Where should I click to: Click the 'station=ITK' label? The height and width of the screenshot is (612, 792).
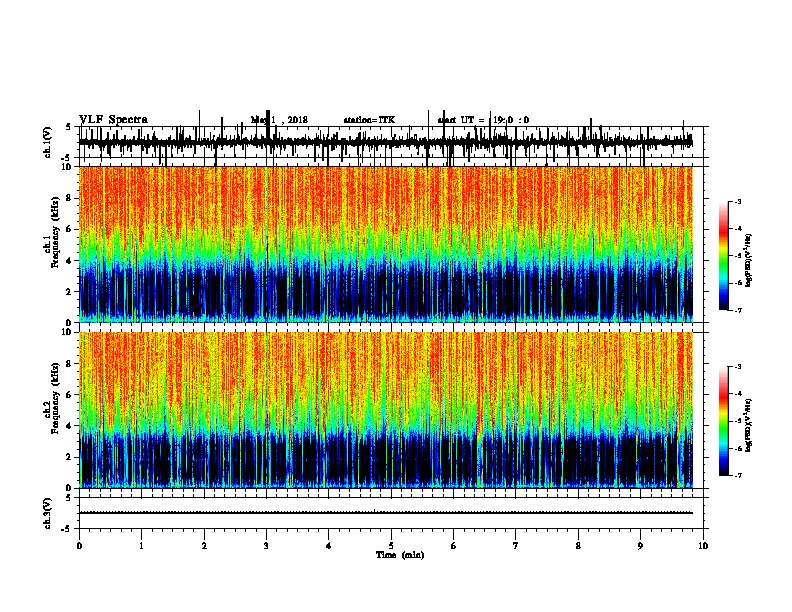tap(369, 120)
